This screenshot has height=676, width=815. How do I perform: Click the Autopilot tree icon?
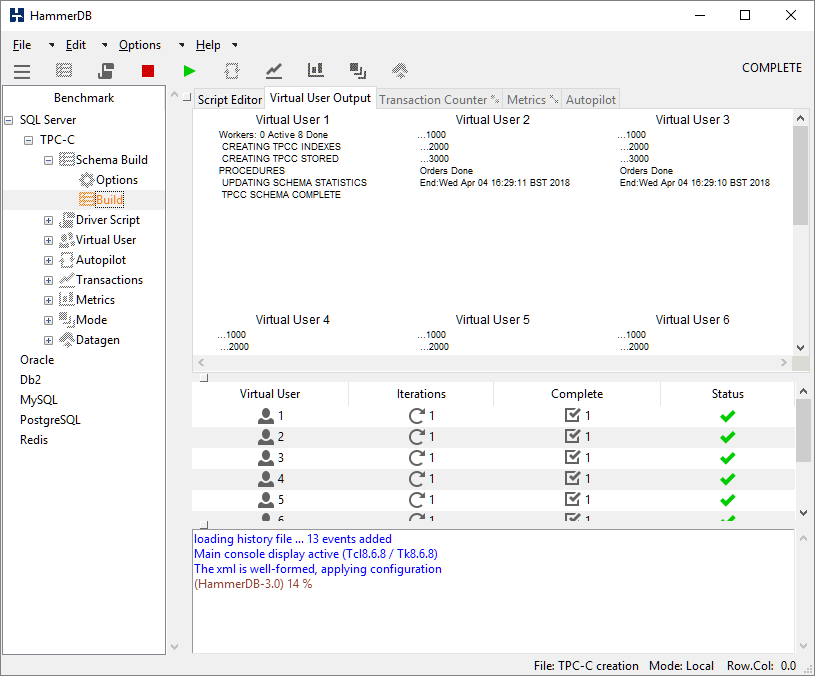pos(67,260)
